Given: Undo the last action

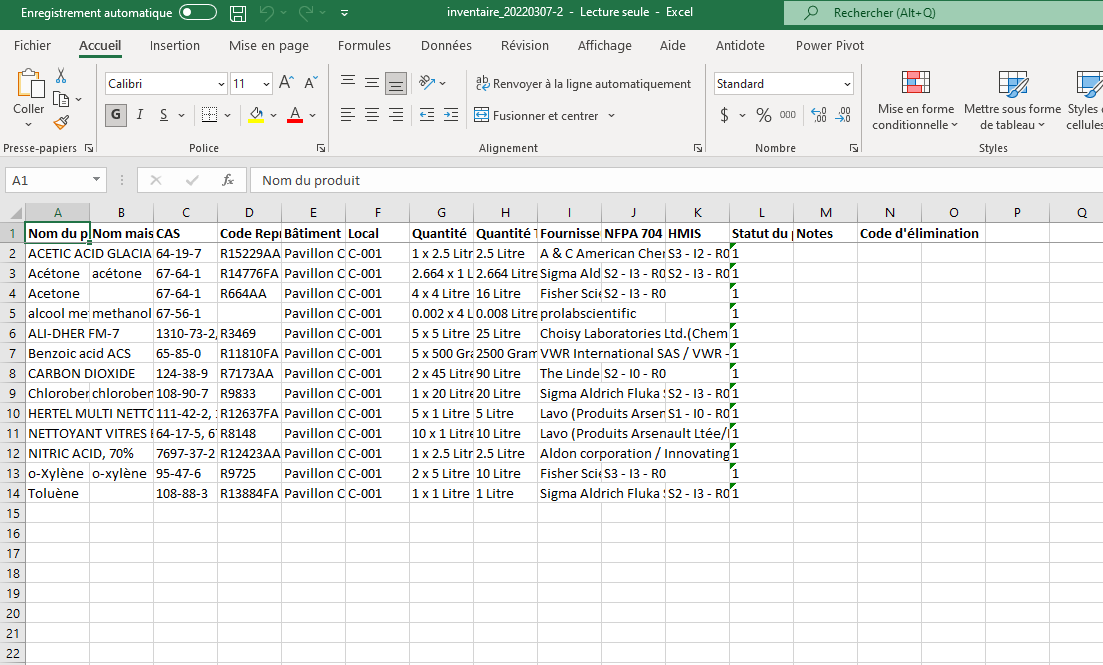Looking at the screenshot, I should (267, 13).
